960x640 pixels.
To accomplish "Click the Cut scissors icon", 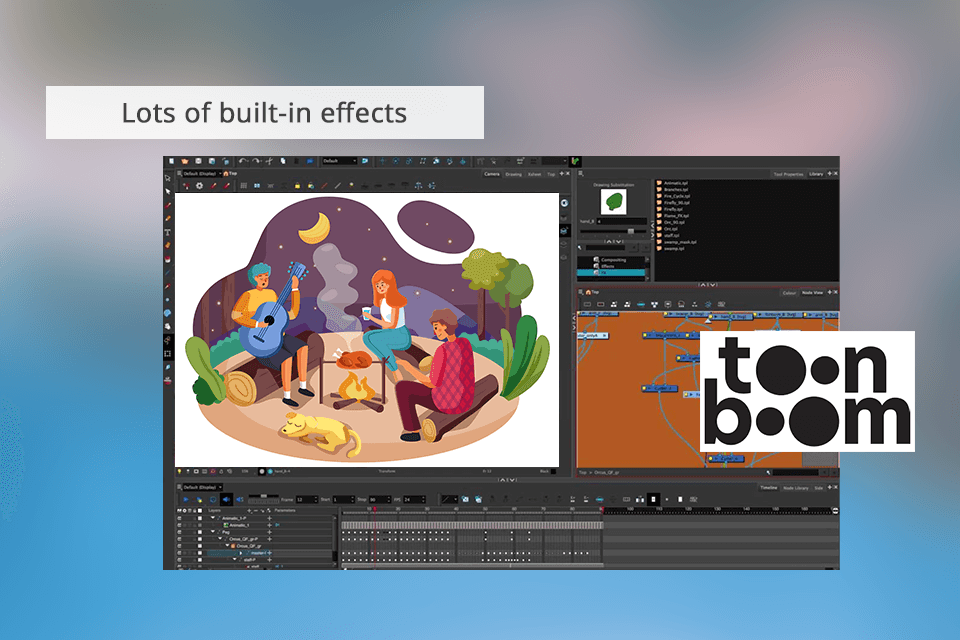I will click(x=269, y=161).
